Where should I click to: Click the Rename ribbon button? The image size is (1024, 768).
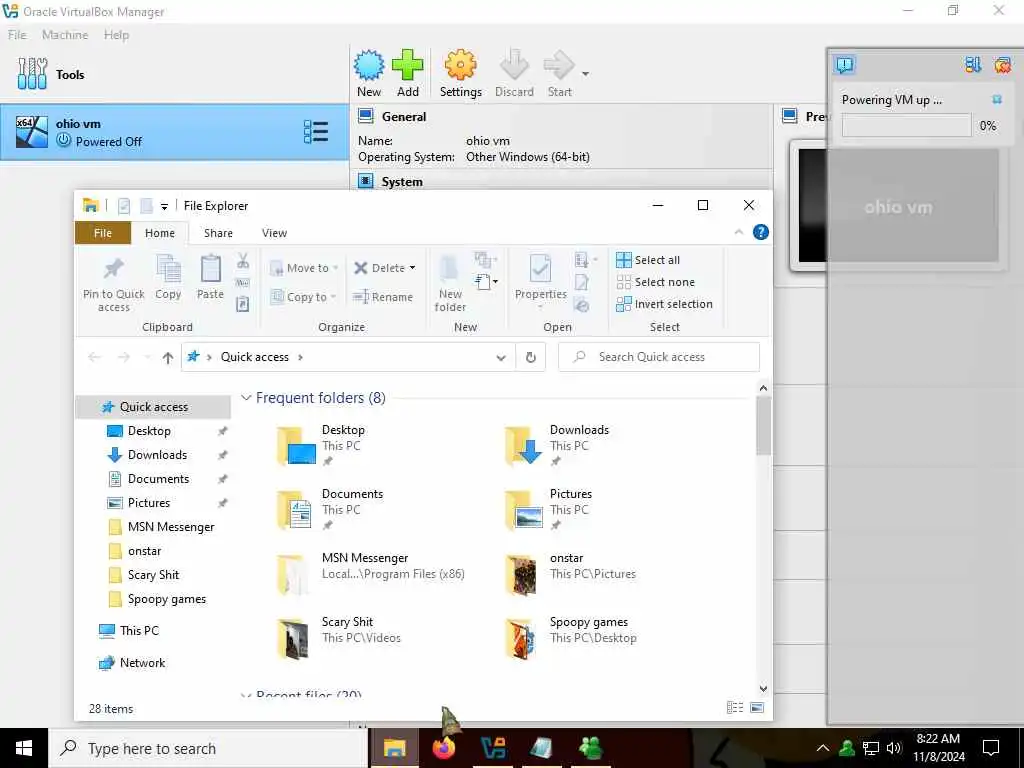[383, 296]
